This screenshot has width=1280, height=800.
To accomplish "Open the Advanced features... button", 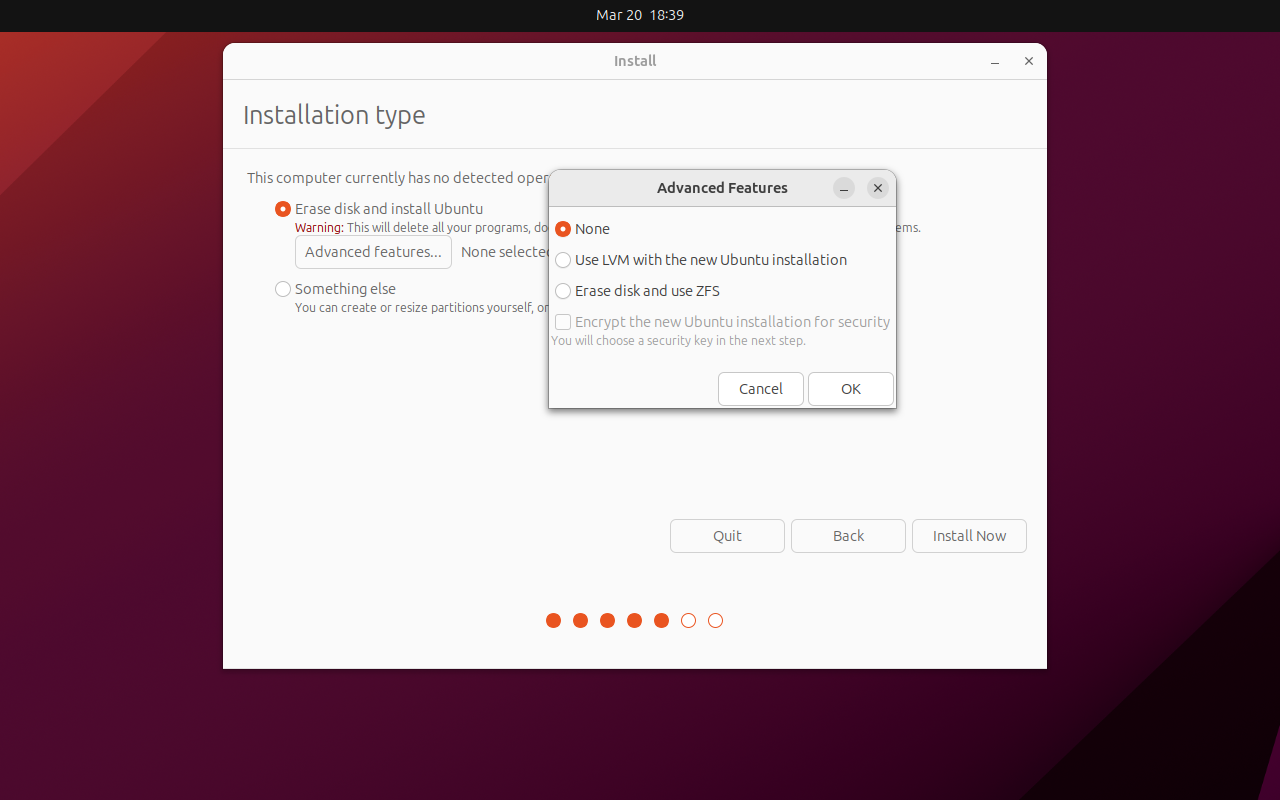I will click(373, 252).
